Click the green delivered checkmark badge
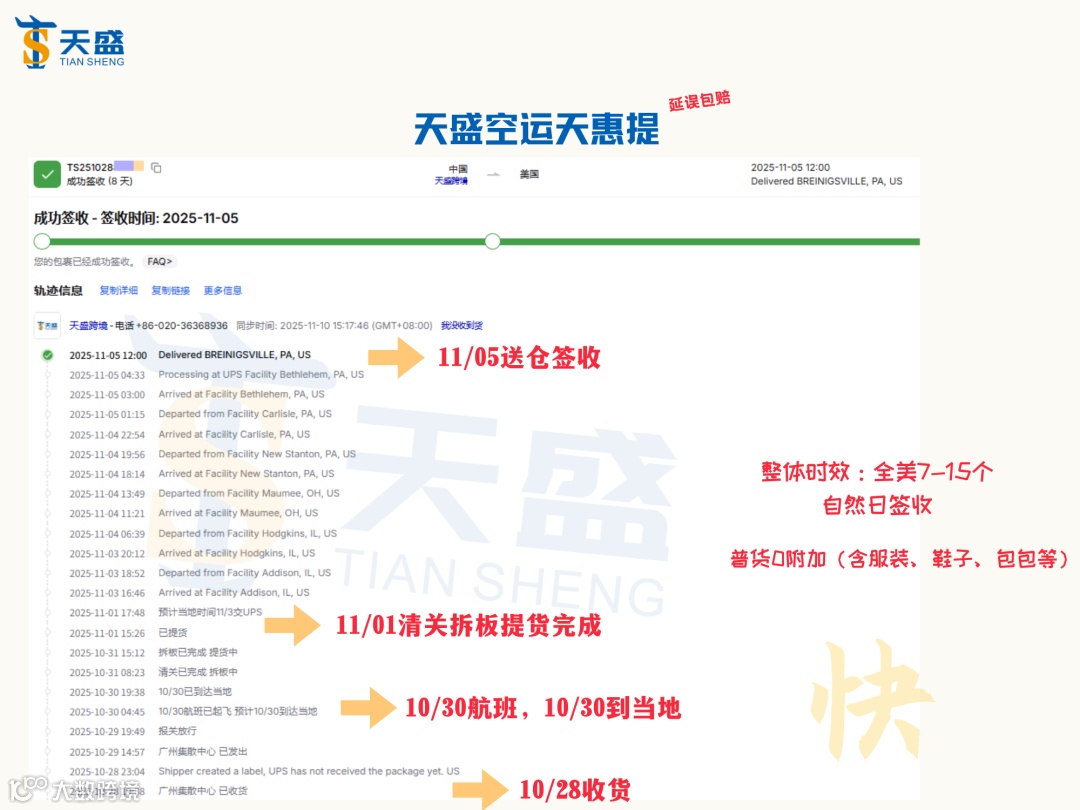 point(47,174)
